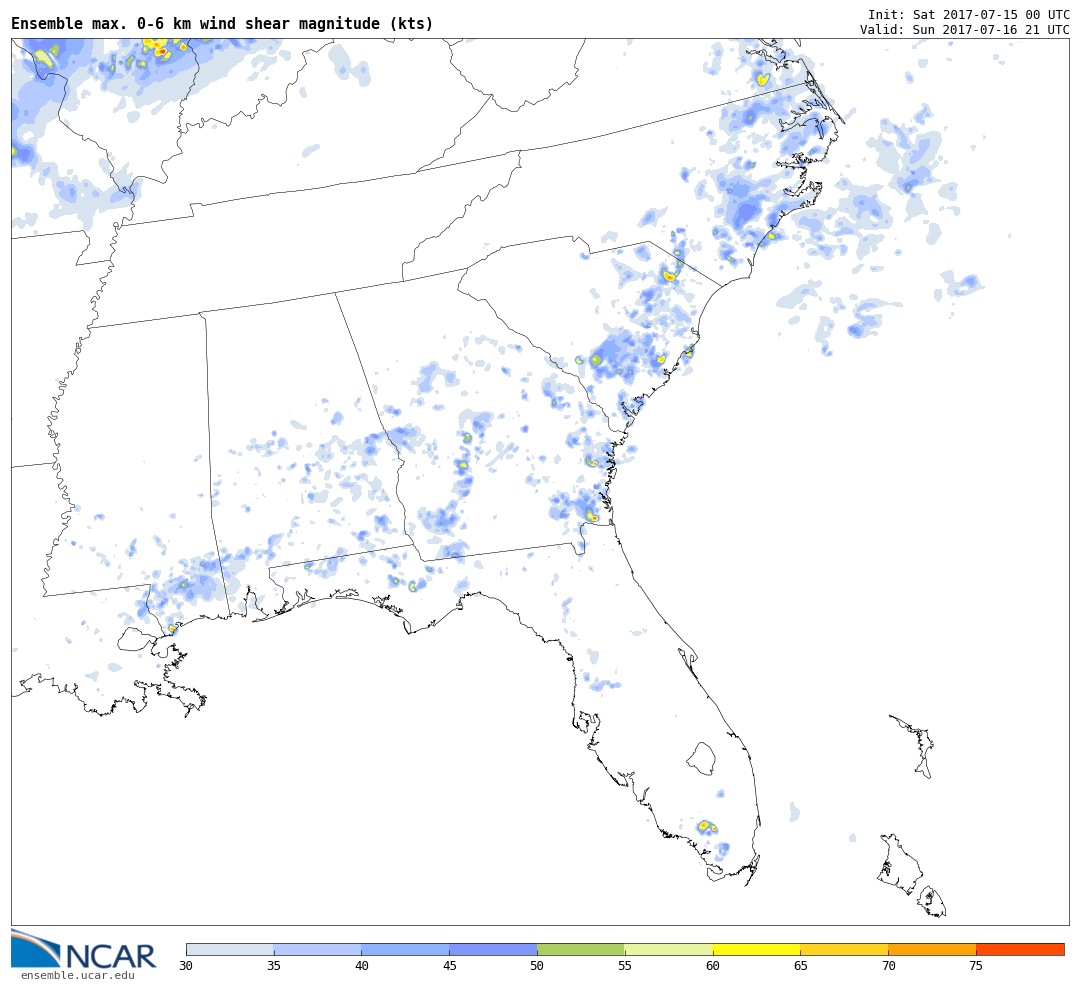Pick the red colorbar segment above 75 kts
Image resolution: width=1080 pixels, height=988 pixels.
pyautogui.click(x=1020, y=949)
